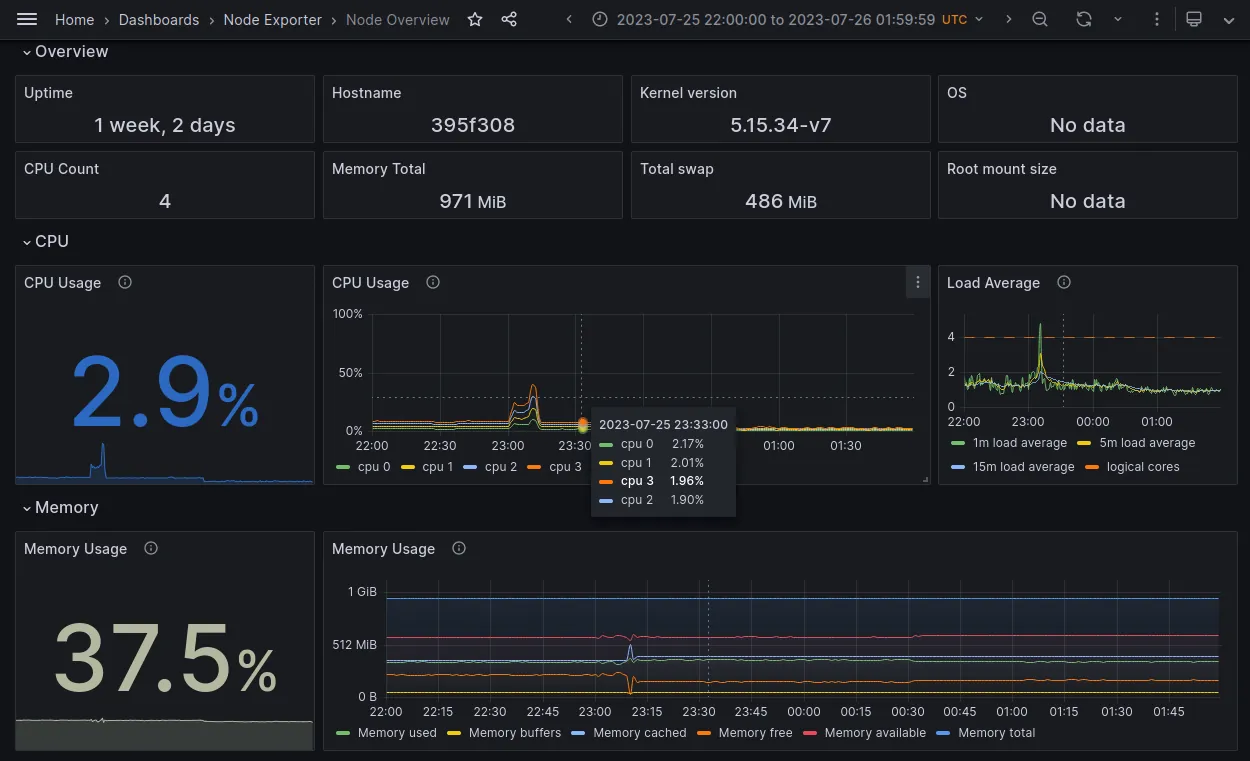Click the Node Exporter breadcrumb link
Image resolution: width=1250 pixels, height=761 pixels.
[x=272, y=19]
